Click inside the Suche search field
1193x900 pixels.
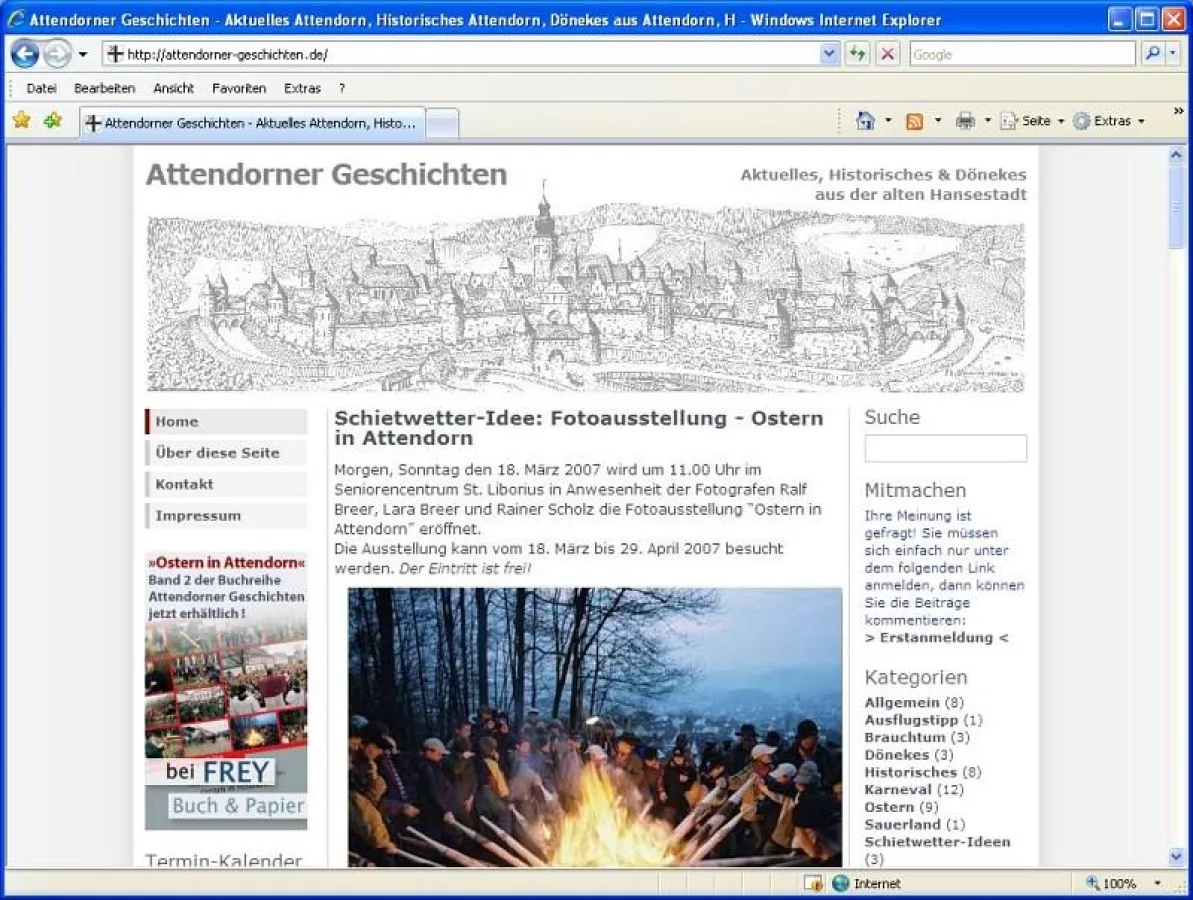click(945, 448)
